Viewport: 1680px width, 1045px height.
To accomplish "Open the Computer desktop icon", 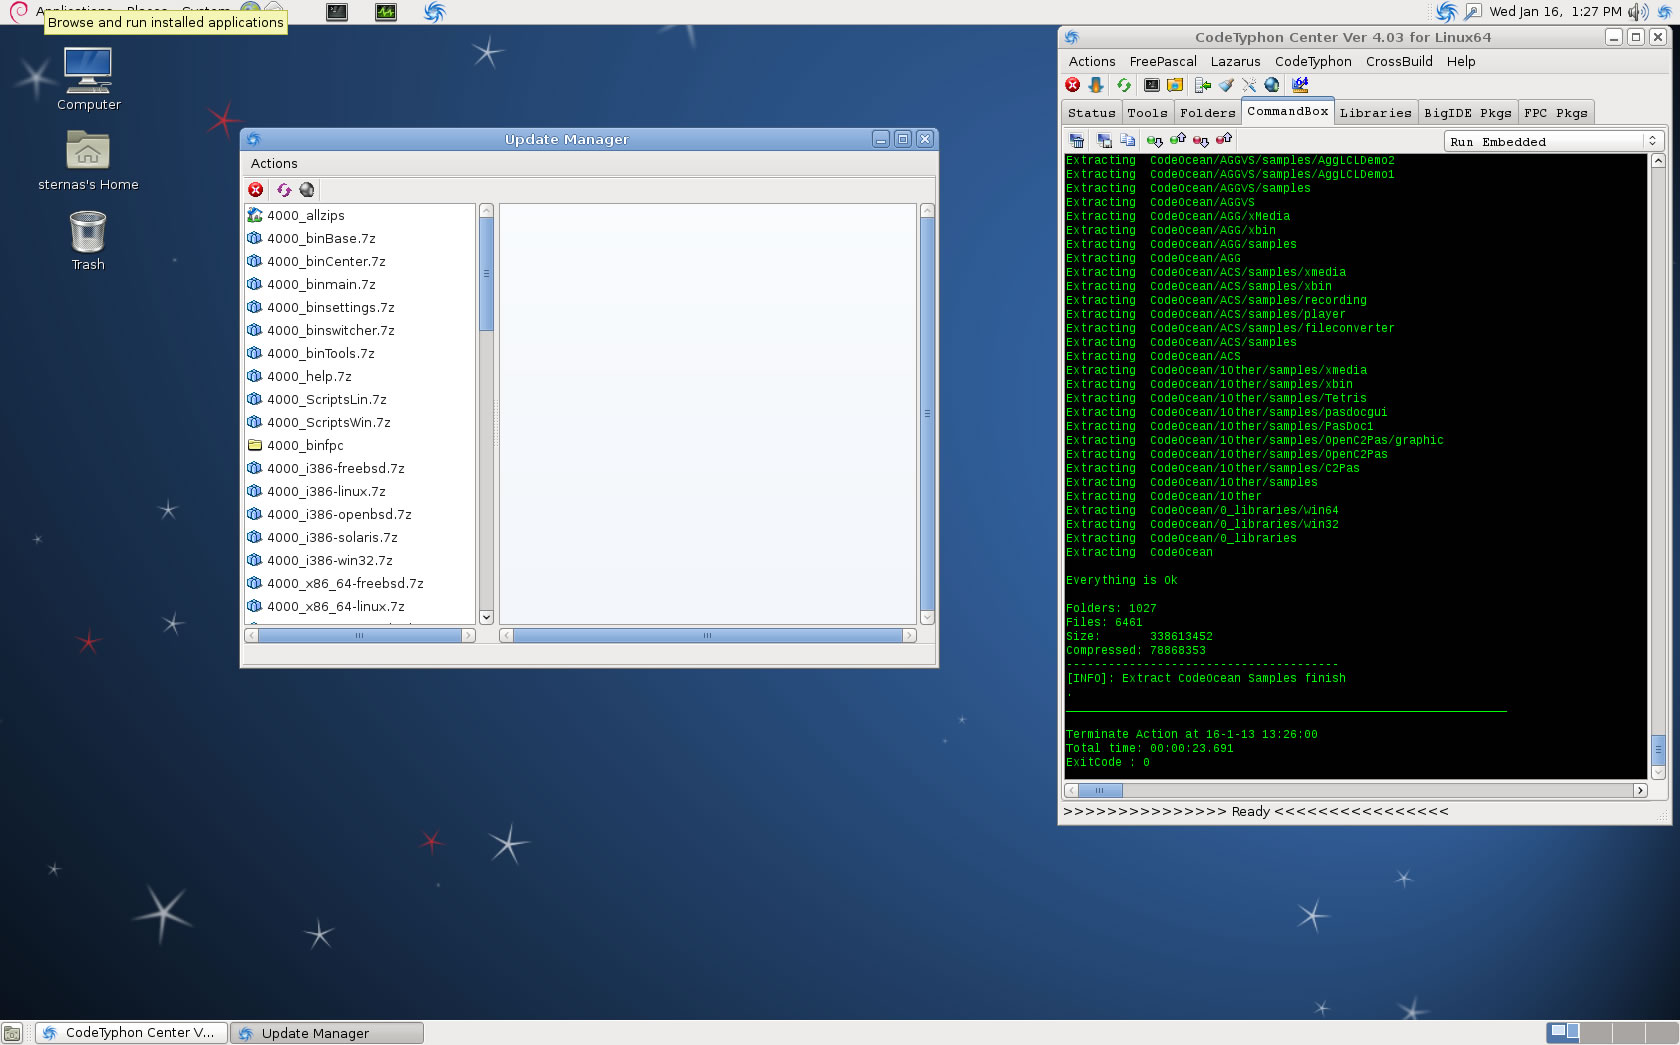I will coord(88,79).
